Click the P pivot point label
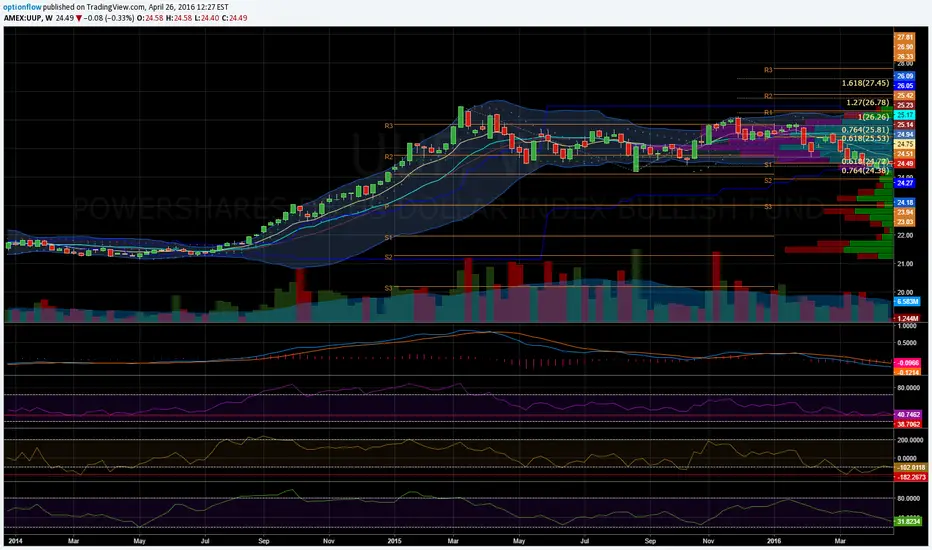The height and width of the screenshot is (550, 932). pos(387,206)
